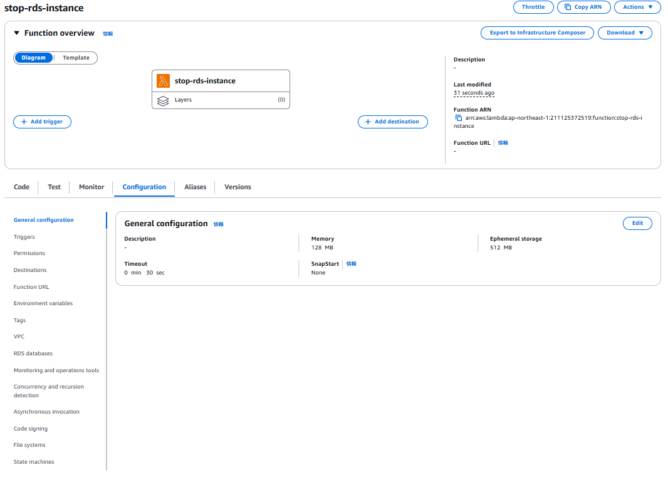The height and width of the screenshot is (480, 668).
Task: Open the Actions dropdown menu
Action: point(637,7)
